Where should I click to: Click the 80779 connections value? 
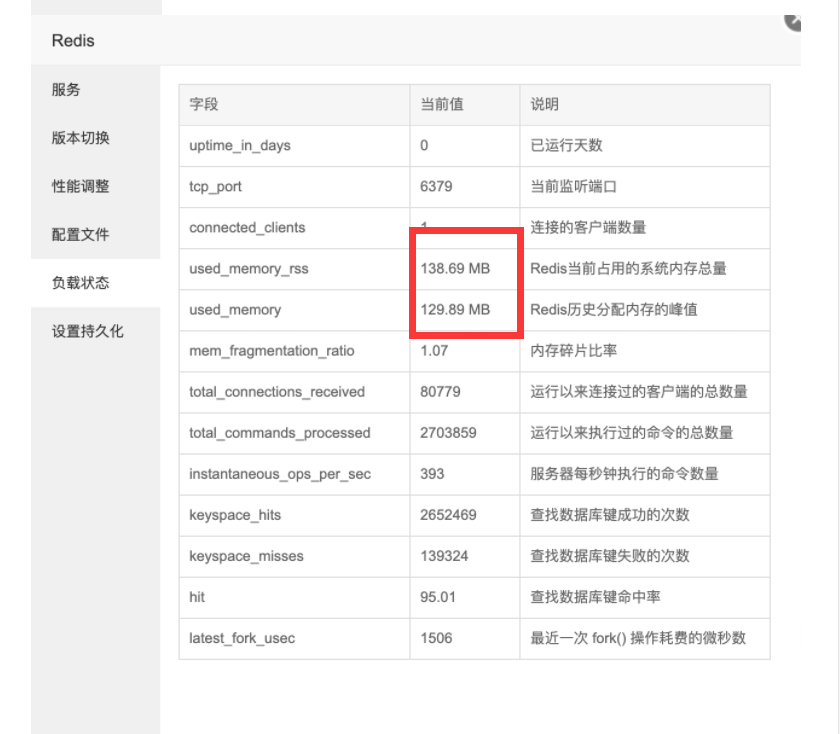[440, 392]
